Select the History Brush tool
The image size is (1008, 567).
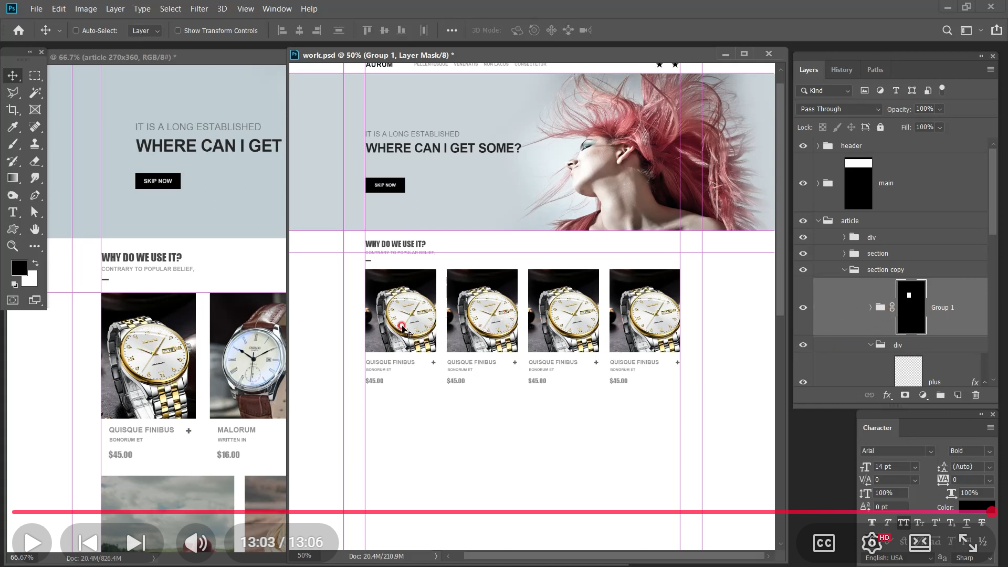(x=12, y=161)
